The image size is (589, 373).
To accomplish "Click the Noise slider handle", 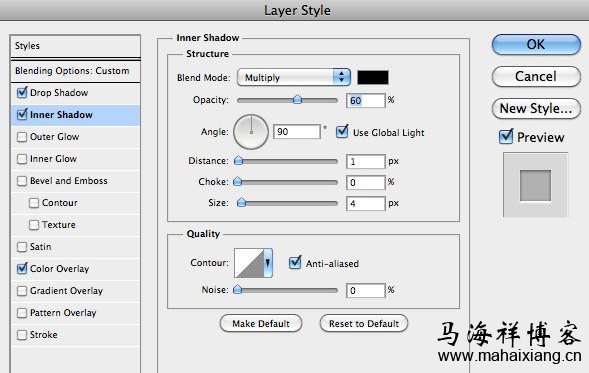I will (x=238, y=290).
